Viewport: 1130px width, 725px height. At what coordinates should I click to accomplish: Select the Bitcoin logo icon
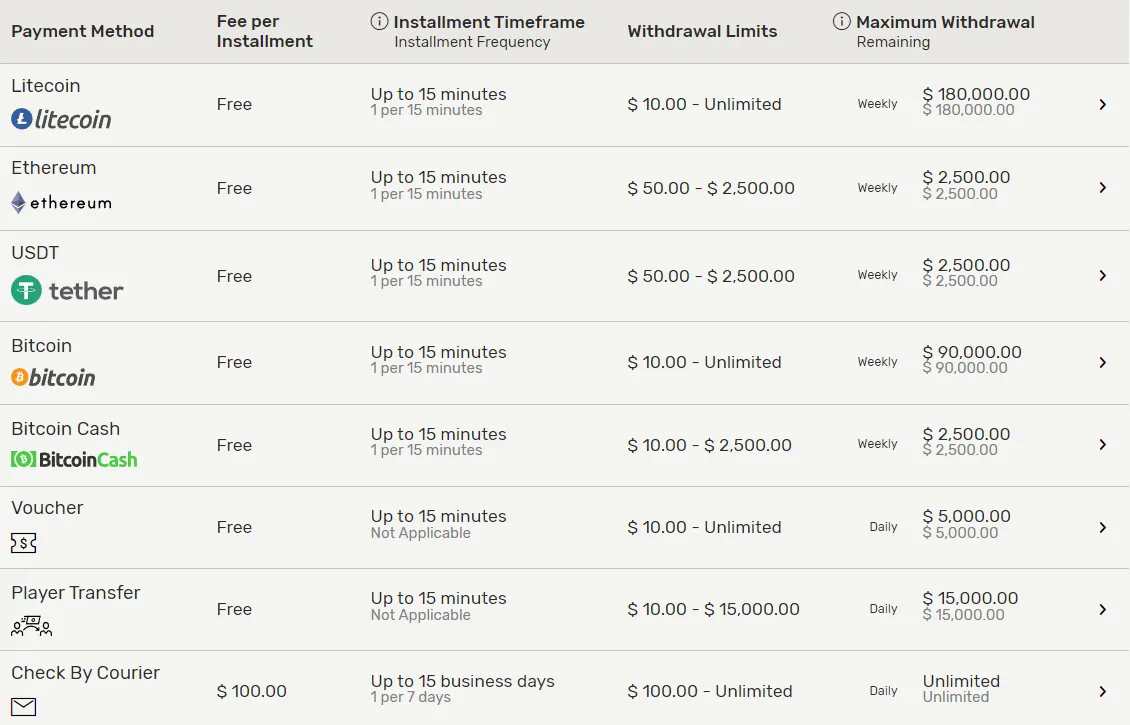tap(20, 378)
